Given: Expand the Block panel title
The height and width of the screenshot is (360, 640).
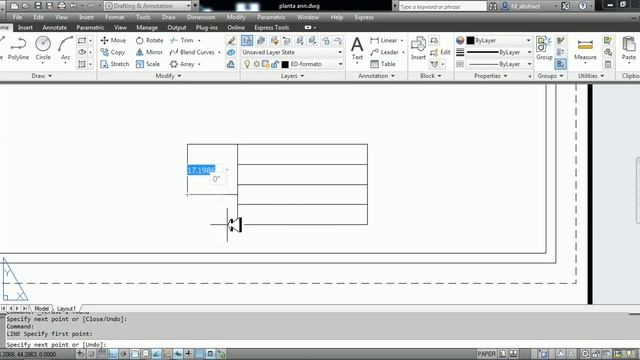Looking at the screenshot, I should [x=431, y=76].
